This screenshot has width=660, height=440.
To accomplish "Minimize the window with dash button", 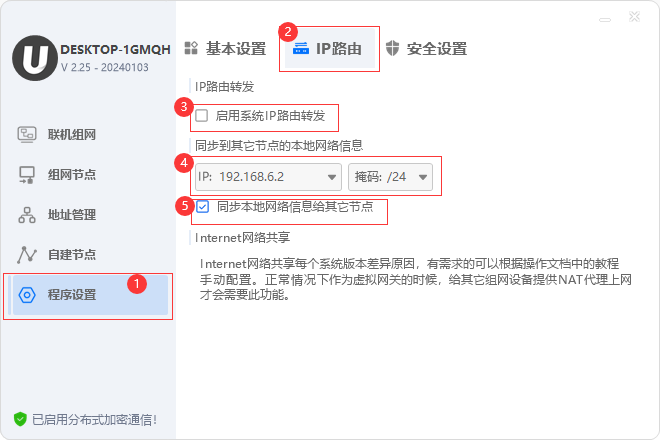I will pos(605,19).
